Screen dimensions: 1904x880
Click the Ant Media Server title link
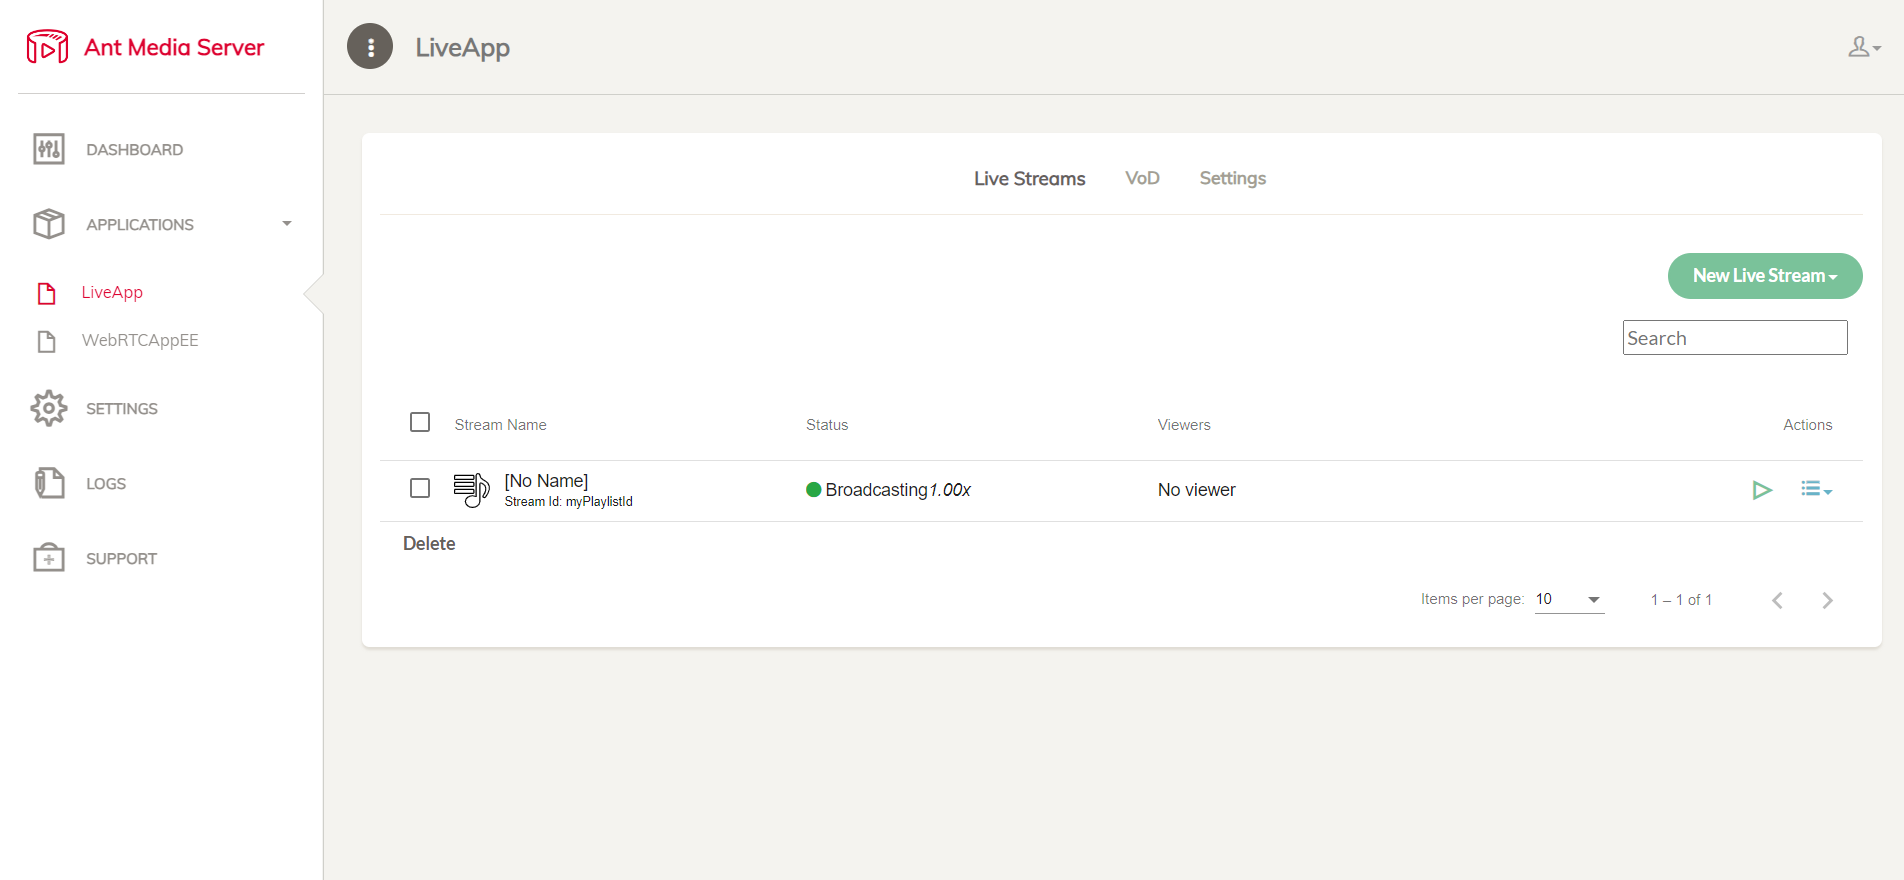click(x=174, y=47)
